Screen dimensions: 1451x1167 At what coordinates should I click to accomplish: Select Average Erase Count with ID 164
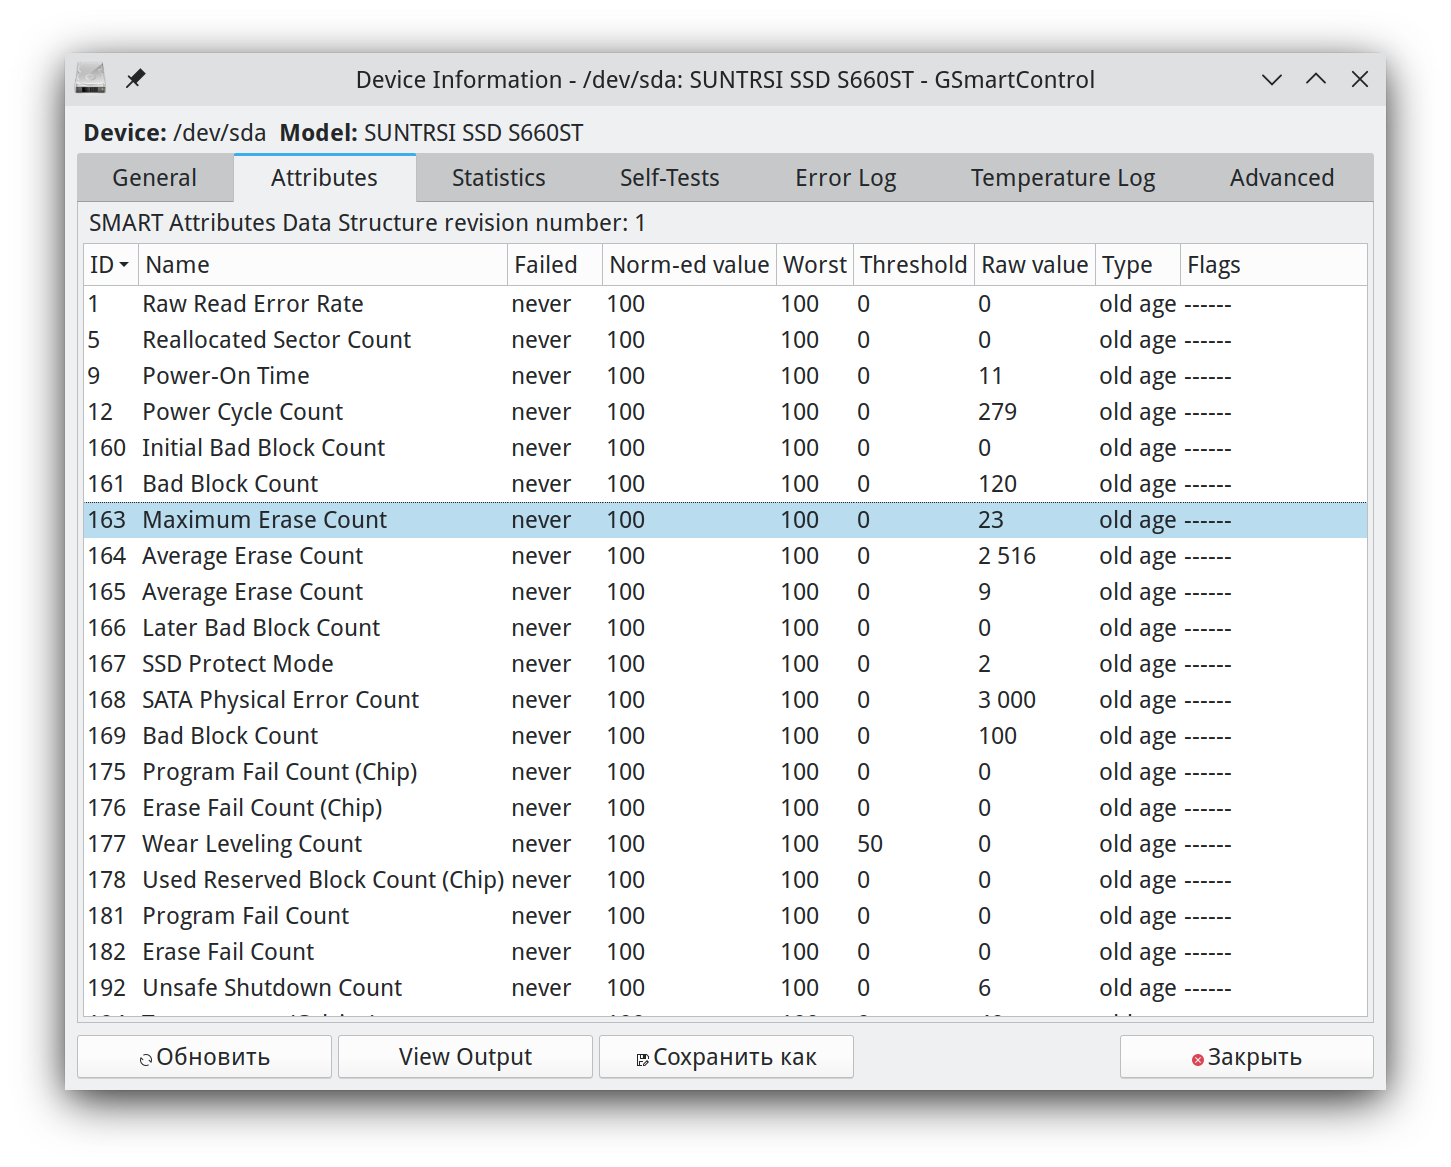pyautogui.click(x=725, y=556)
